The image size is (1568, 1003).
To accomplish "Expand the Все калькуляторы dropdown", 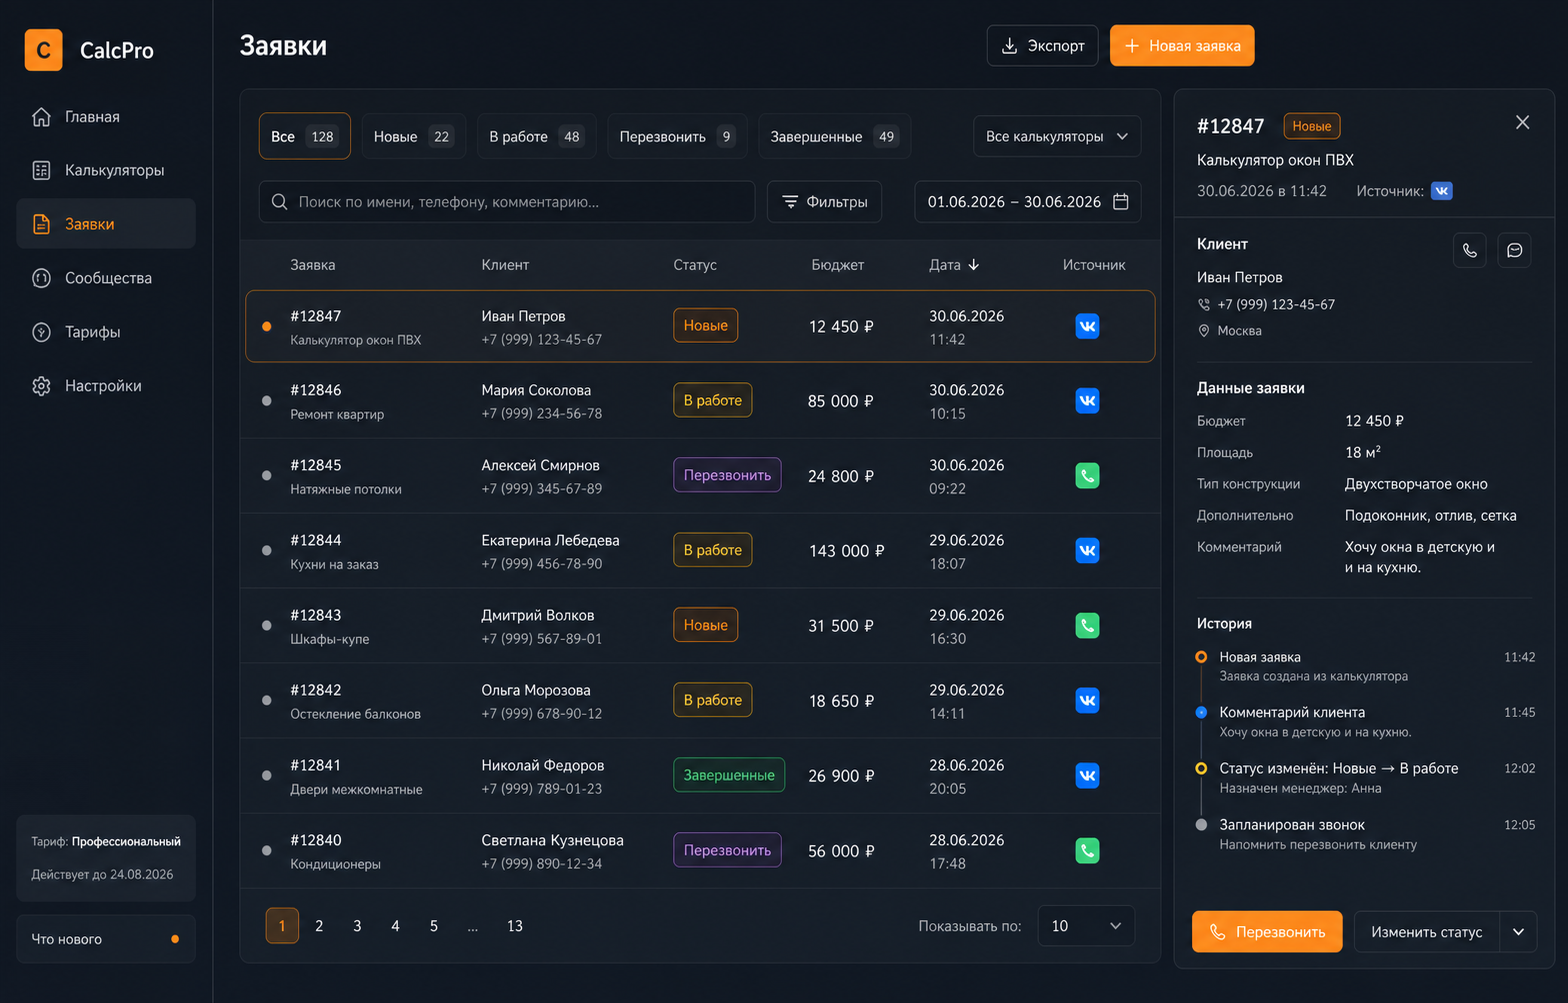I will 1057,137.
